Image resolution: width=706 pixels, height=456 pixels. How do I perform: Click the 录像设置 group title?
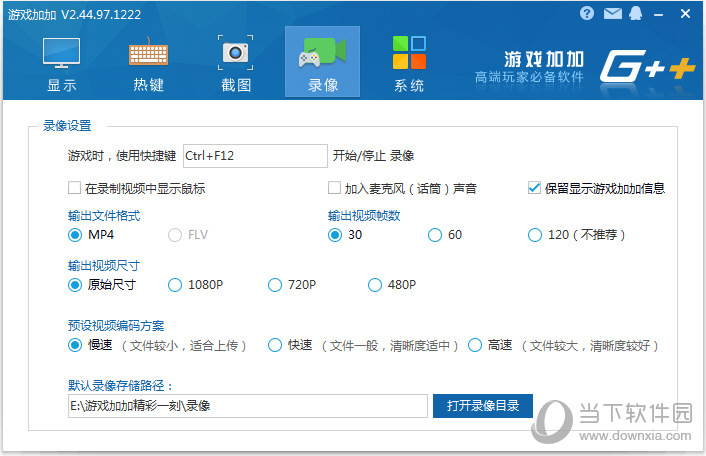pyautogui.click(x=67, y=126)
